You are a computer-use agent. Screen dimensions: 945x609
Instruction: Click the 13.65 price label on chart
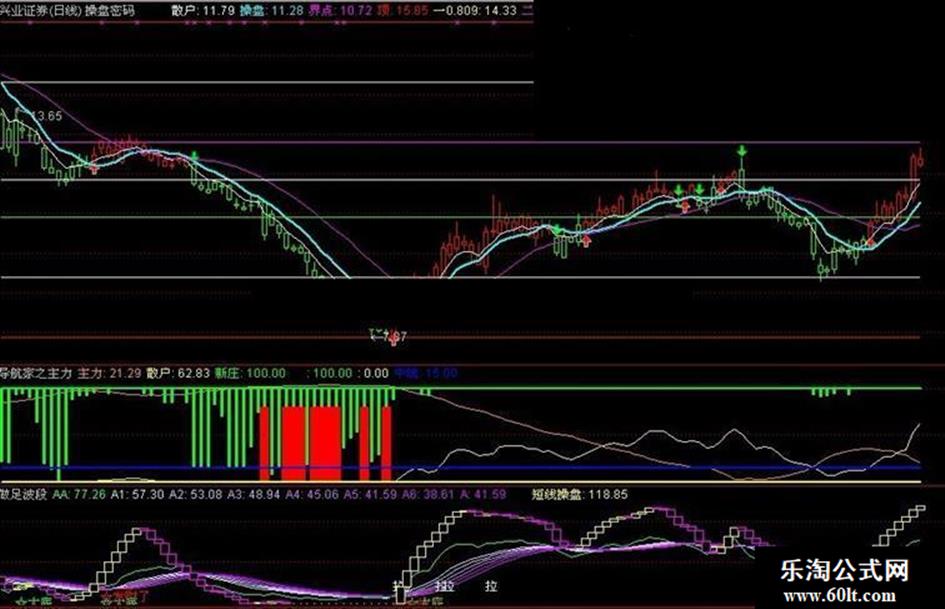46,116
